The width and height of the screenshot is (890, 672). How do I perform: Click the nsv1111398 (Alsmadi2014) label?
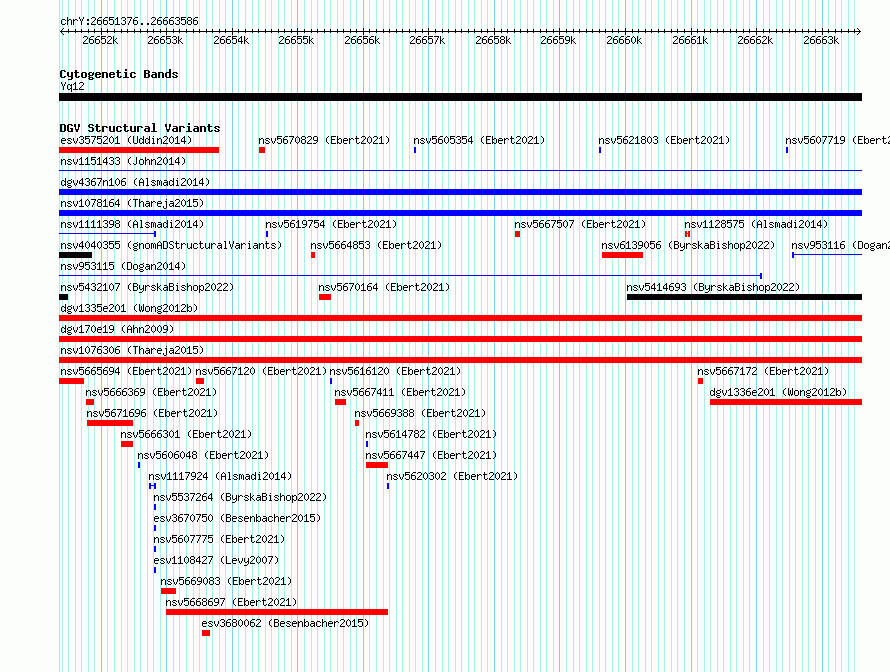pos(132,224)
